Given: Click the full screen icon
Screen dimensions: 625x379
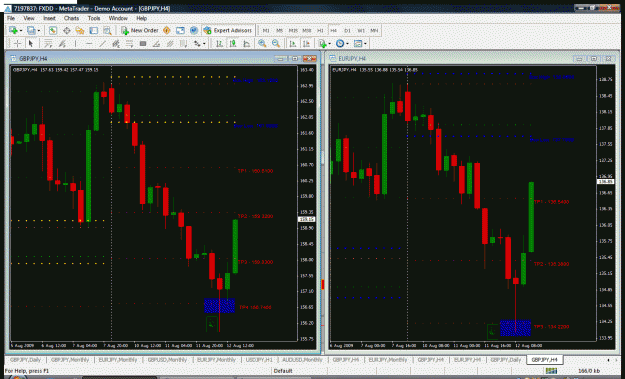Looking at the screenshot, I should [x=180, y=30].
